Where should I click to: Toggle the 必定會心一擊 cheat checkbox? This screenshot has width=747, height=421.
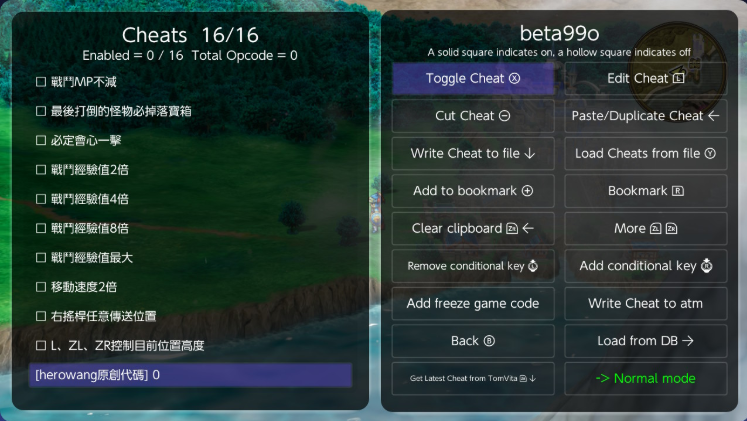coord(41,140)
